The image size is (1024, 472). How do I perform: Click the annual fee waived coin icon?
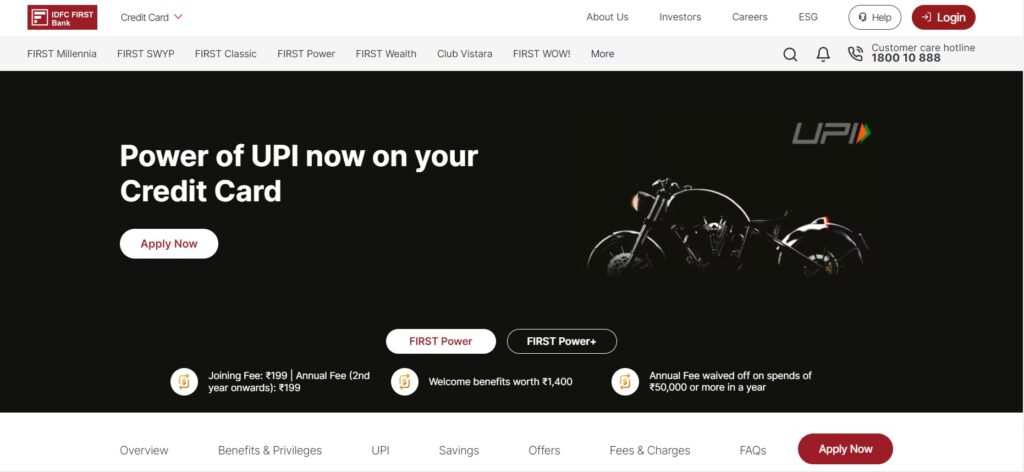tap(625, 382)
